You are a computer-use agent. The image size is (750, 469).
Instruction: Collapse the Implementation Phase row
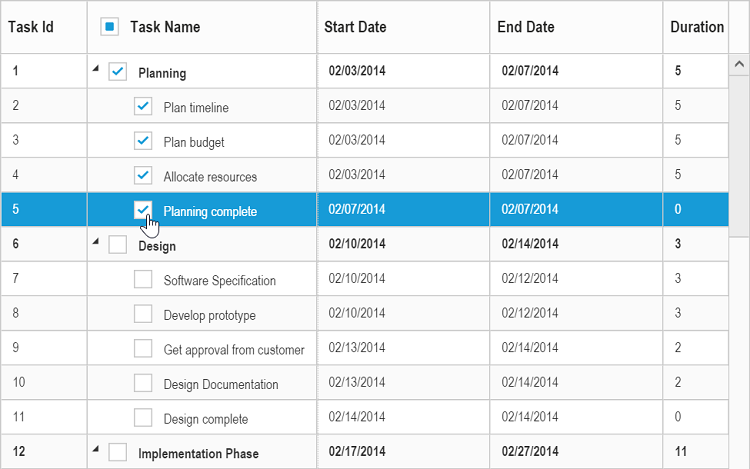click(96, 450)
